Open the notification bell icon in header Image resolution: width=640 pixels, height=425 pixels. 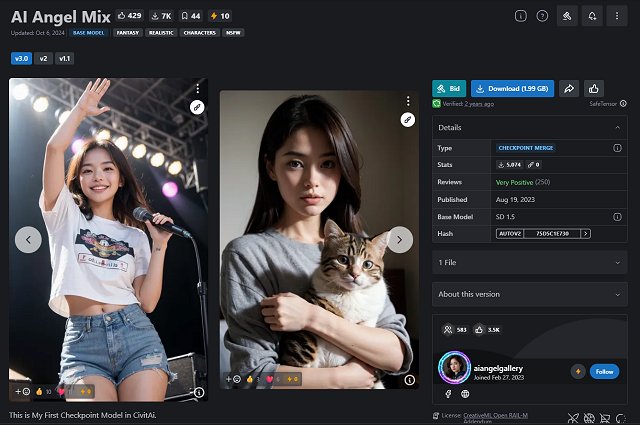pos(592,16)
